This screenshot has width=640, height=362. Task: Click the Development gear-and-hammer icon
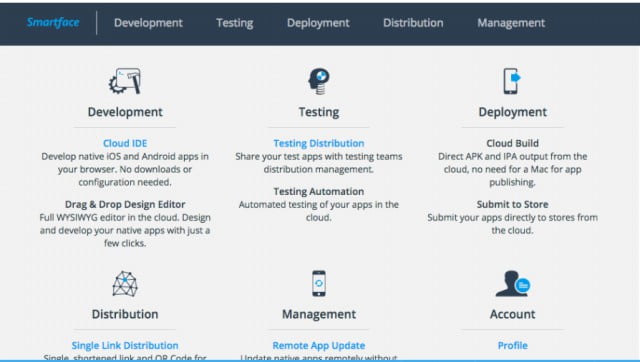(125, 81)
